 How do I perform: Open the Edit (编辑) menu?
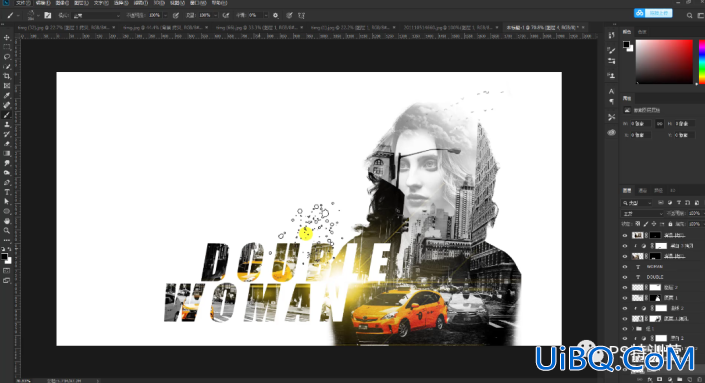(43, 3)
